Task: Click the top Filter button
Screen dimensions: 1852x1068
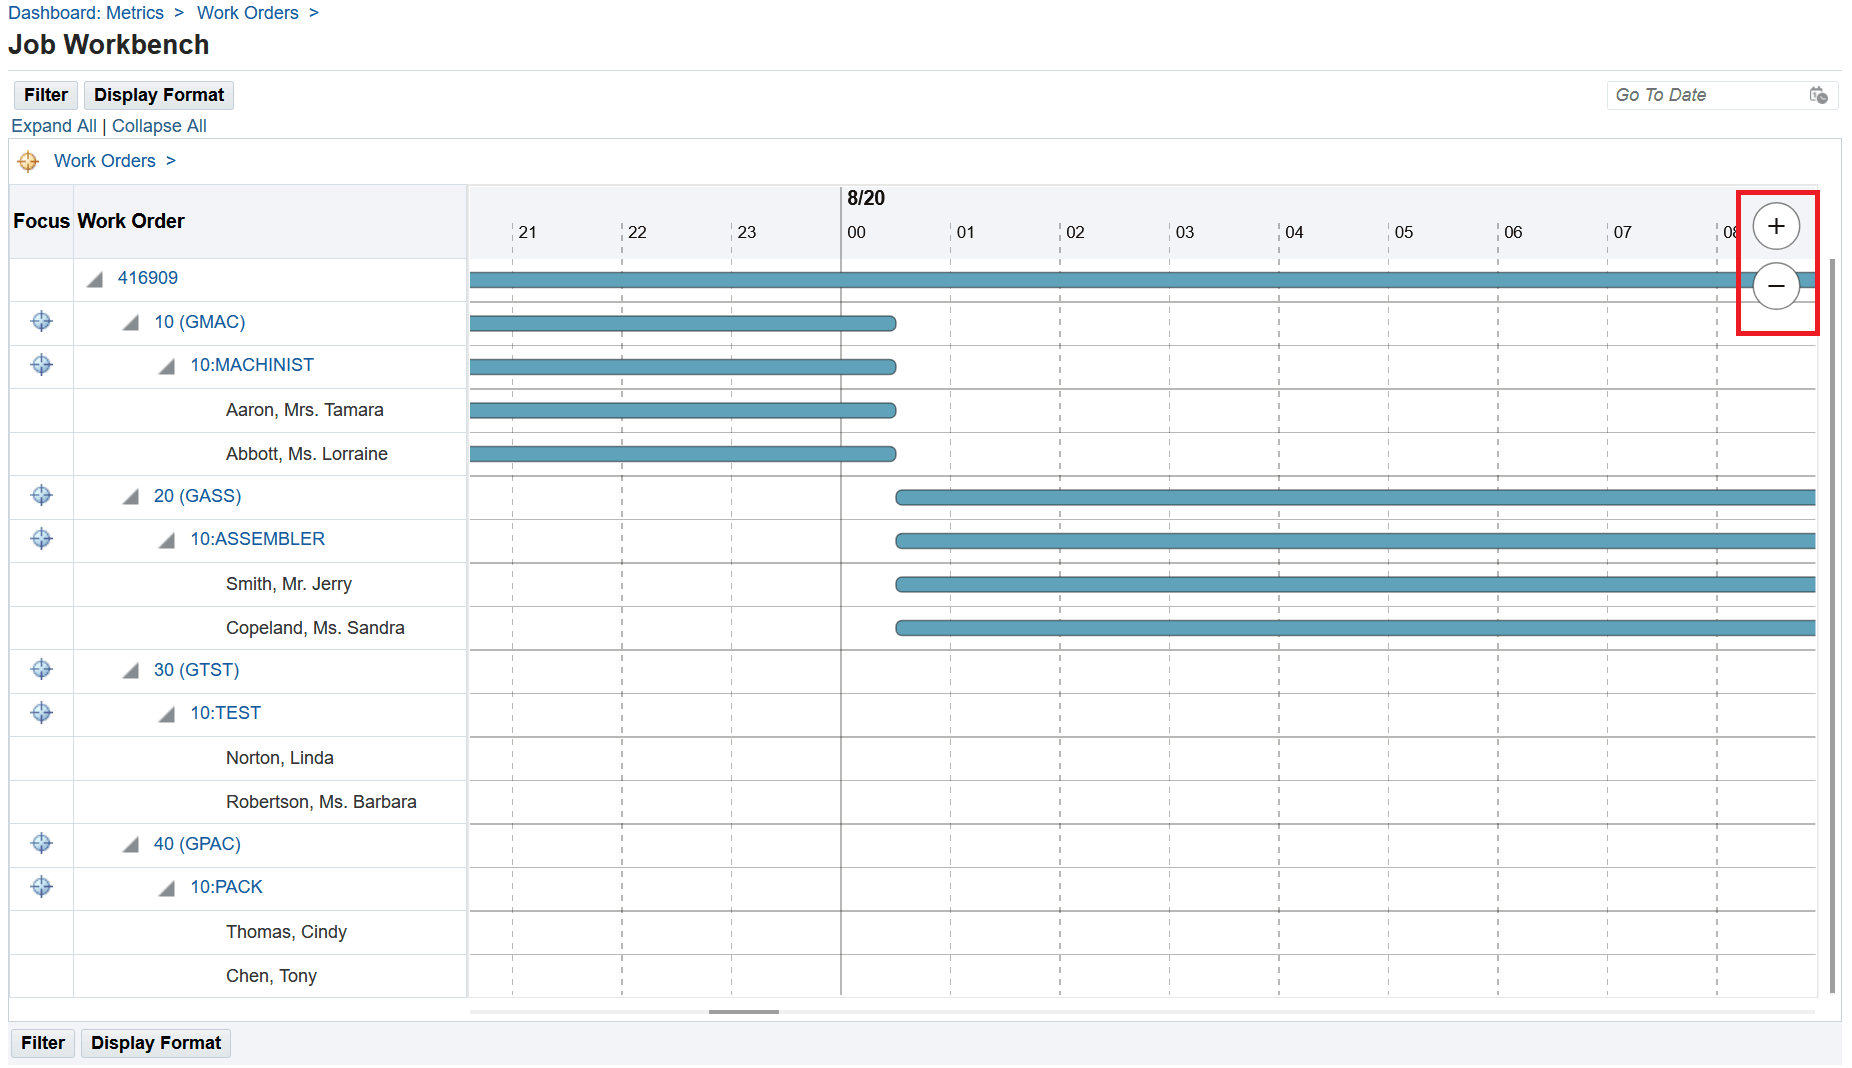Action: pyautogui.click(x=46, y=95)
